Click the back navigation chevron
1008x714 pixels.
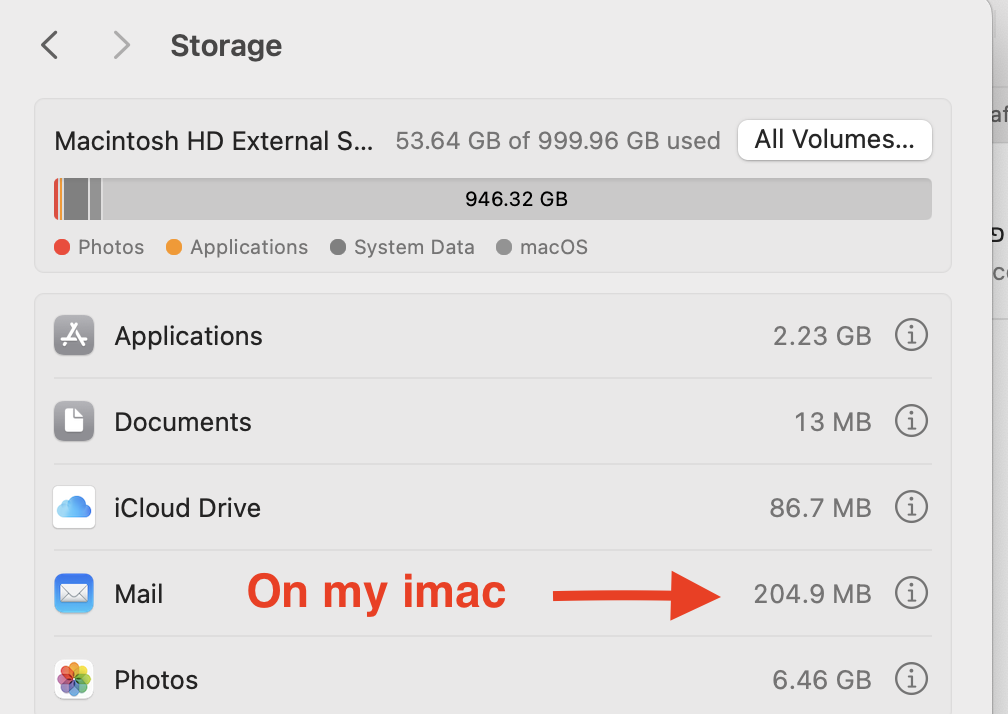pyautogui.click(x=50, y=45)
